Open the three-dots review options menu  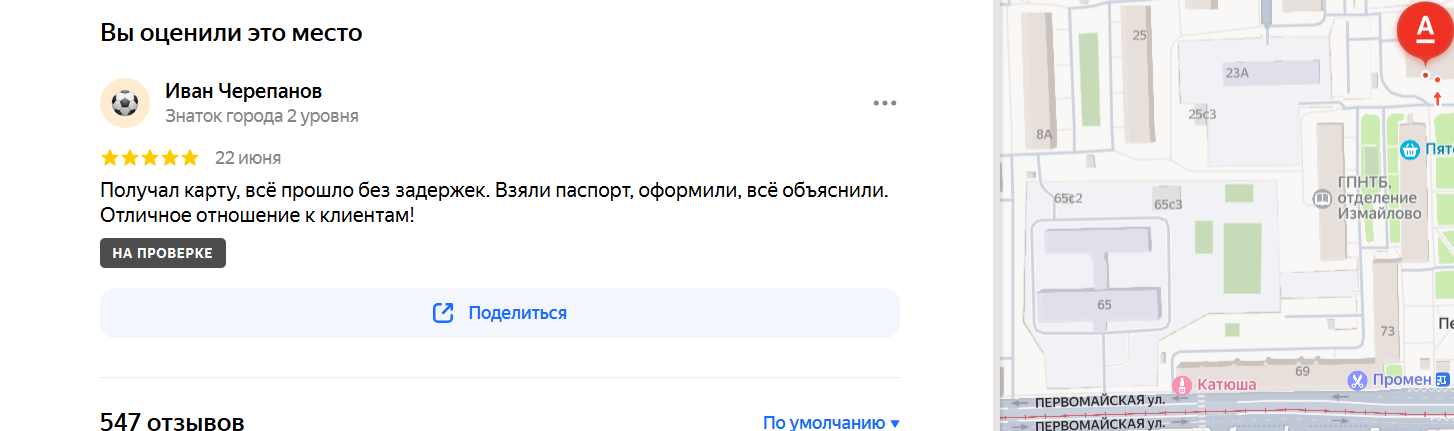[x=885, y=103]
